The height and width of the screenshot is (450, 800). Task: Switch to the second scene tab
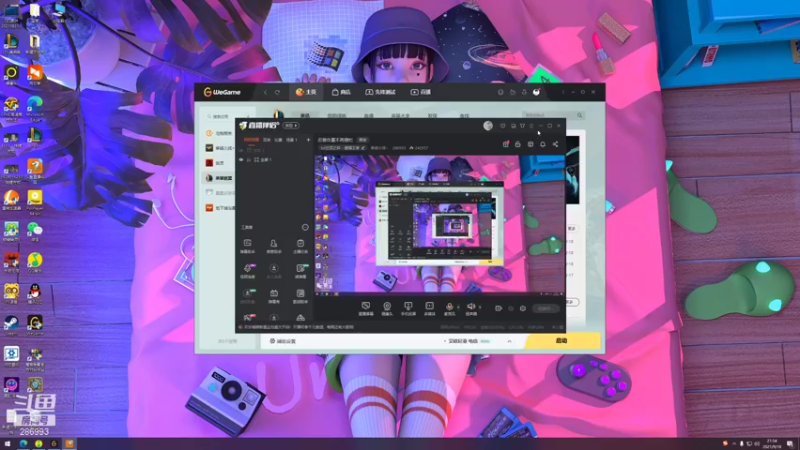pyautogui.click(x=267, y=139)
